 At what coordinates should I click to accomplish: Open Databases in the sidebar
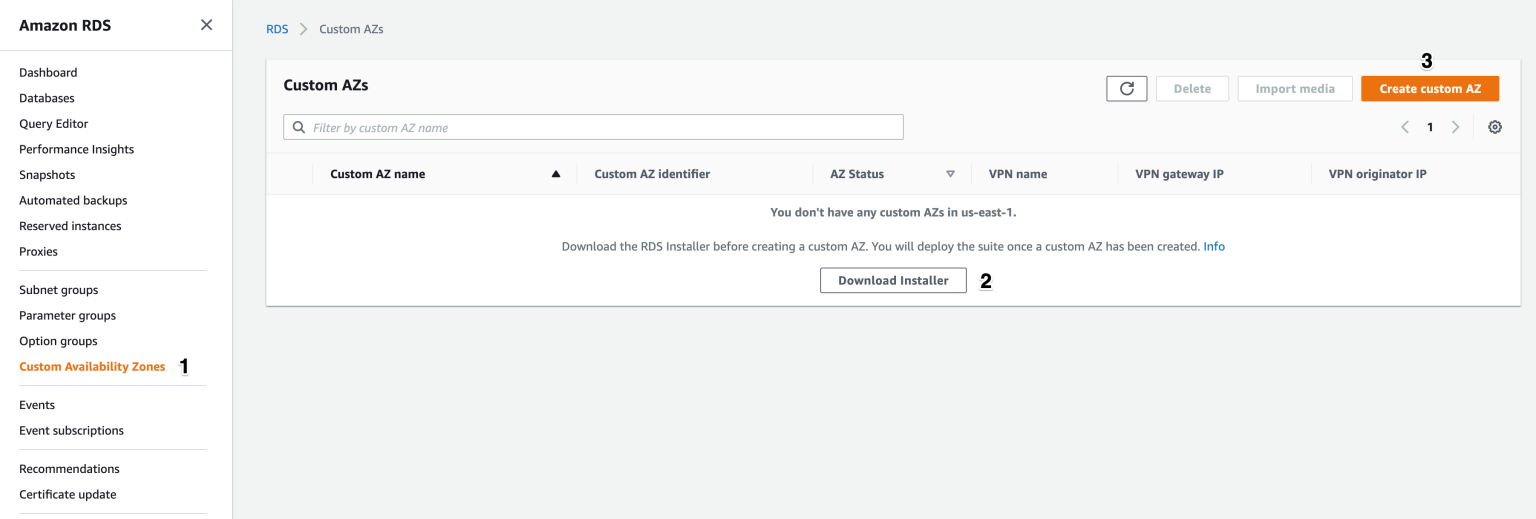click(47, 98)
